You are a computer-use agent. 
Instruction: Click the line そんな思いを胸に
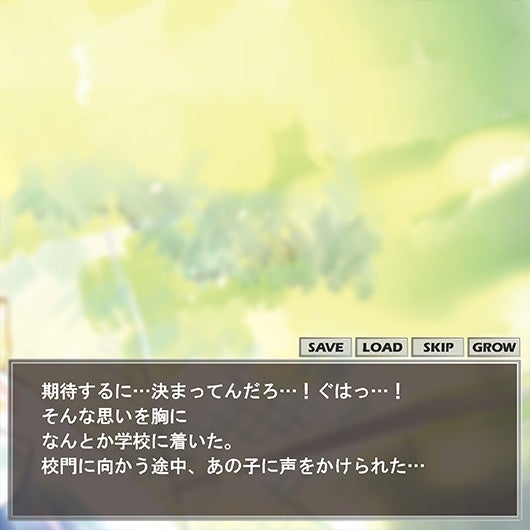(114, 416)
